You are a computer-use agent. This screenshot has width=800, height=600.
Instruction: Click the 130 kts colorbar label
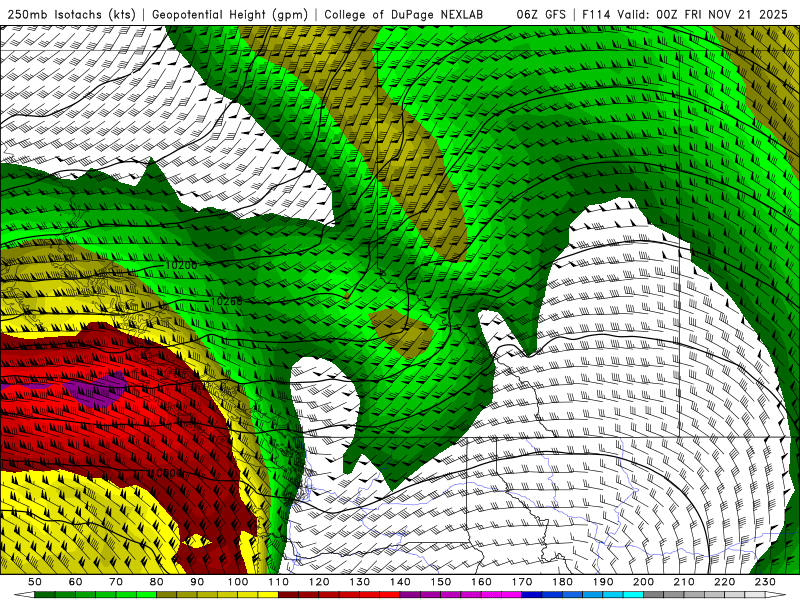359,582
